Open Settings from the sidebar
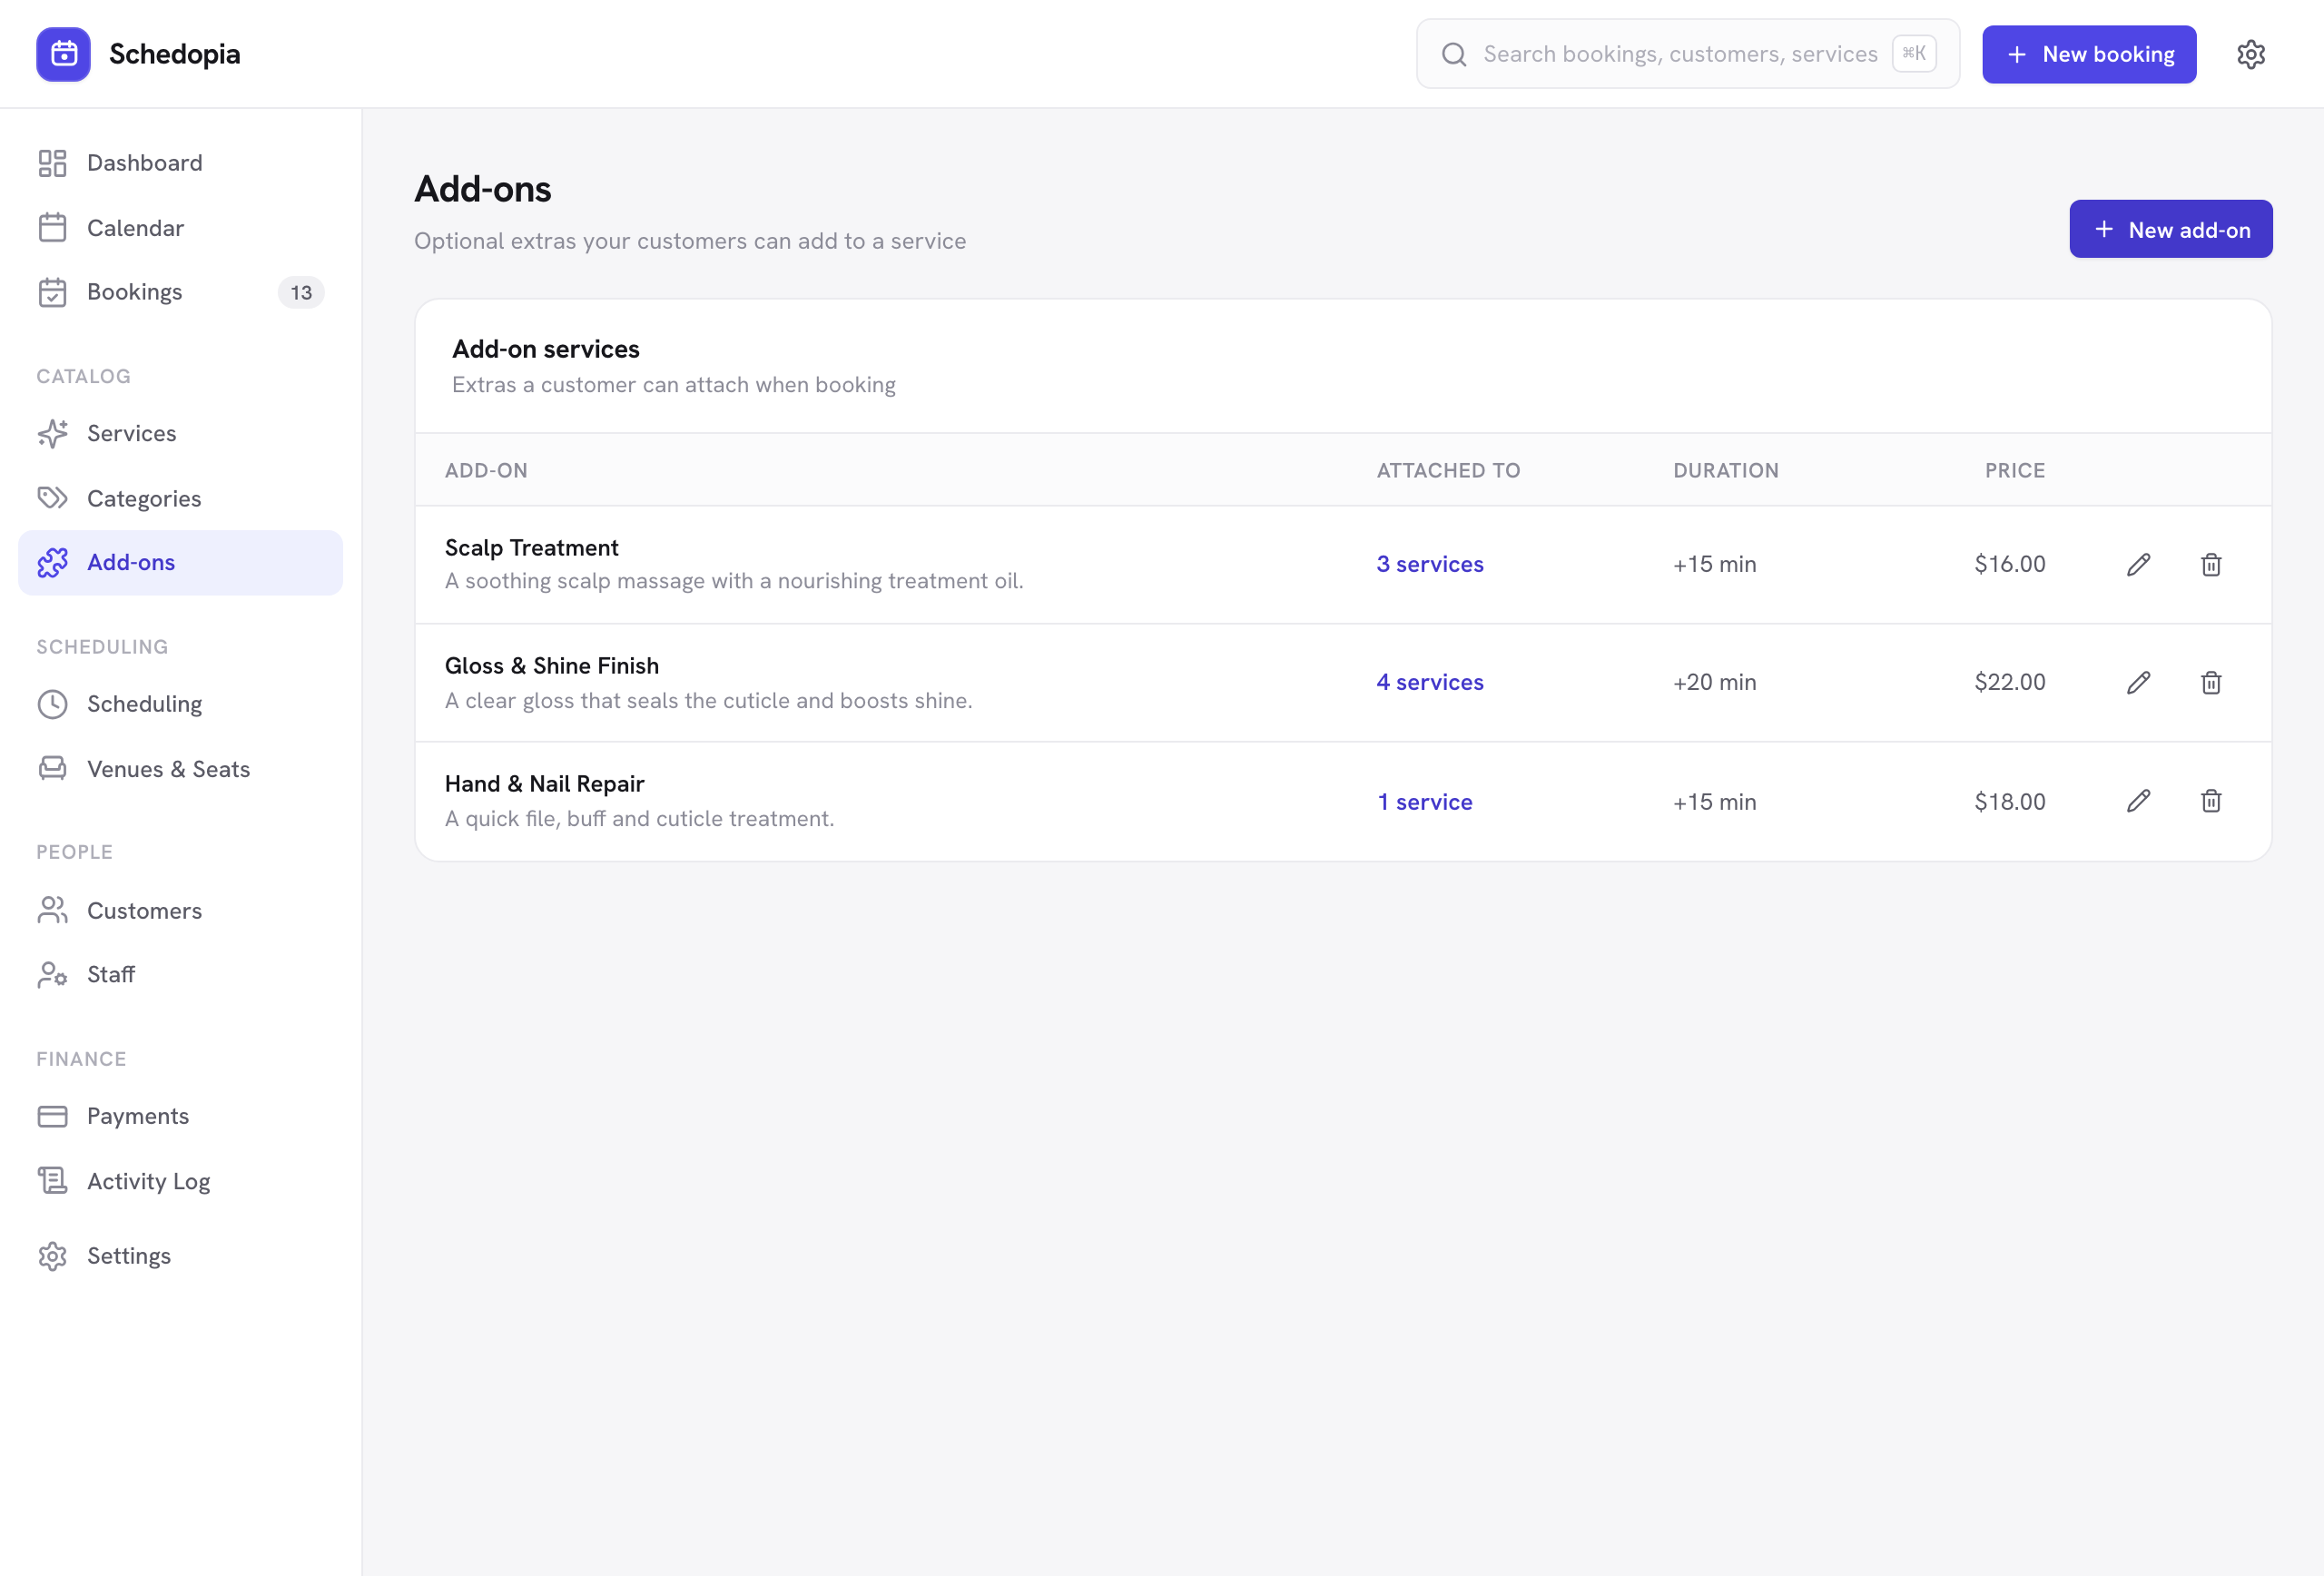The height and width of the screenshot is (1576, 2324). (180, 1256)
